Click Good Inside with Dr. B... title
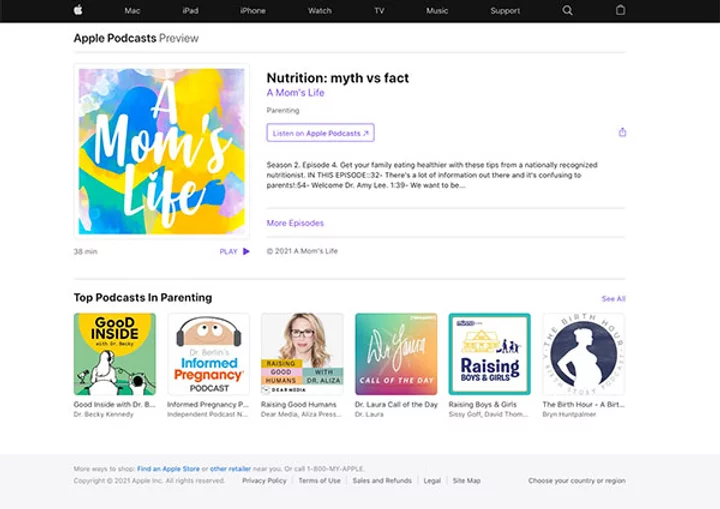Image resolution: width=720 pixels, height=509 pixels. 115,404
